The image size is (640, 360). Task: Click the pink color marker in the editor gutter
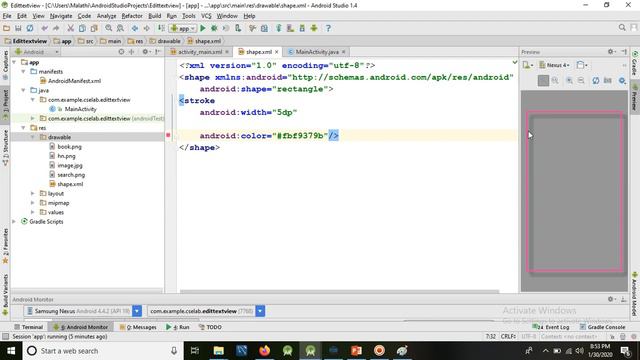coord(168,135)
